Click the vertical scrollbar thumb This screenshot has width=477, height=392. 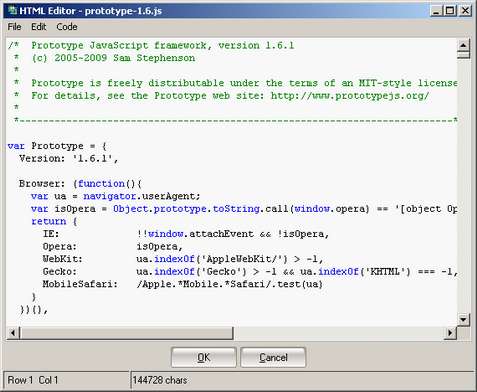(463, 55)
